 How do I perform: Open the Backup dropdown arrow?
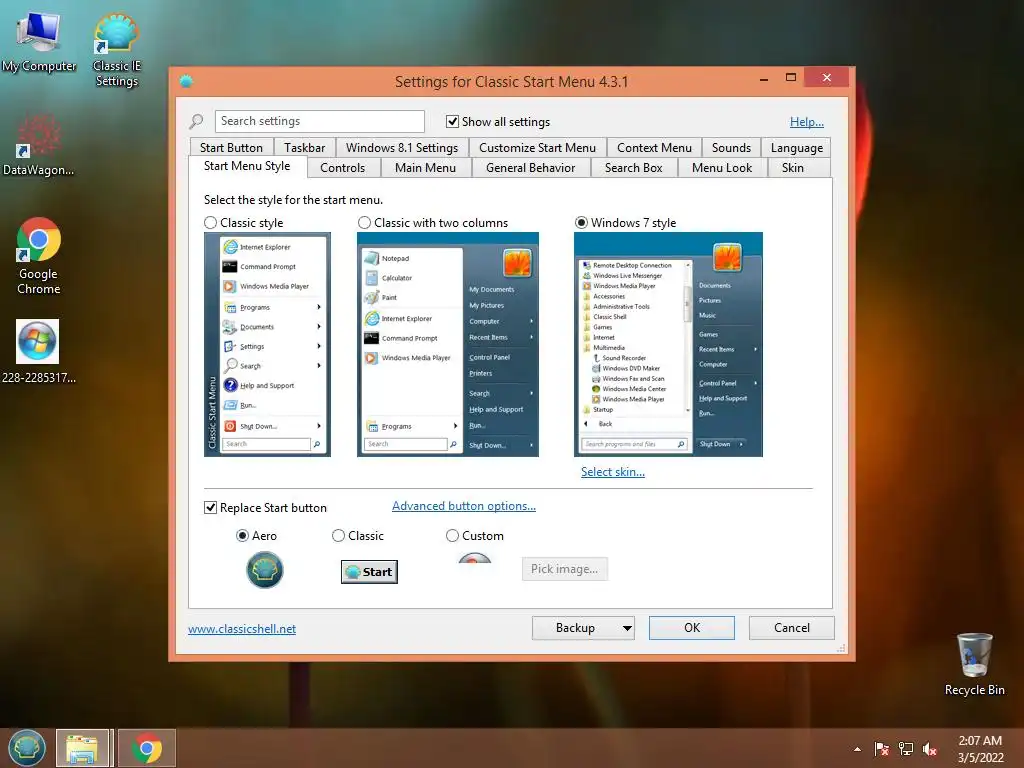click(627, 628)
